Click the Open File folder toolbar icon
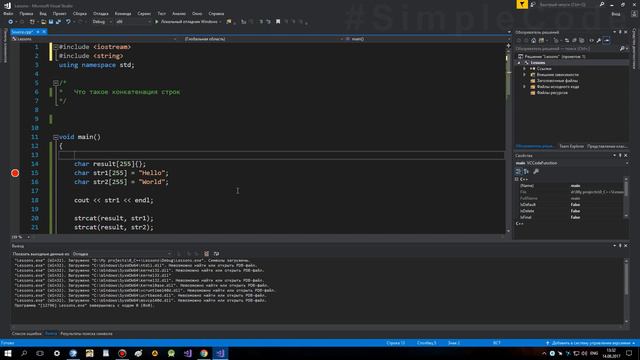 tap(43, 22)
